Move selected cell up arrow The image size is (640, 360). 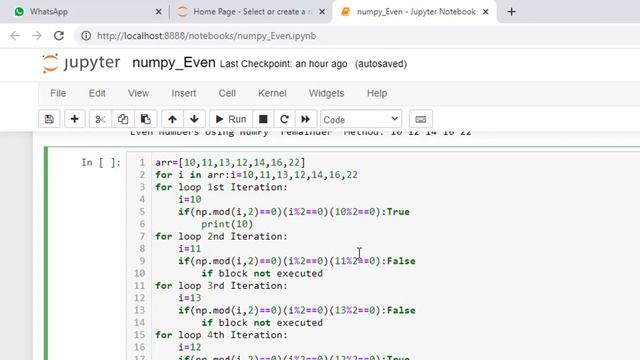[172, 119]
